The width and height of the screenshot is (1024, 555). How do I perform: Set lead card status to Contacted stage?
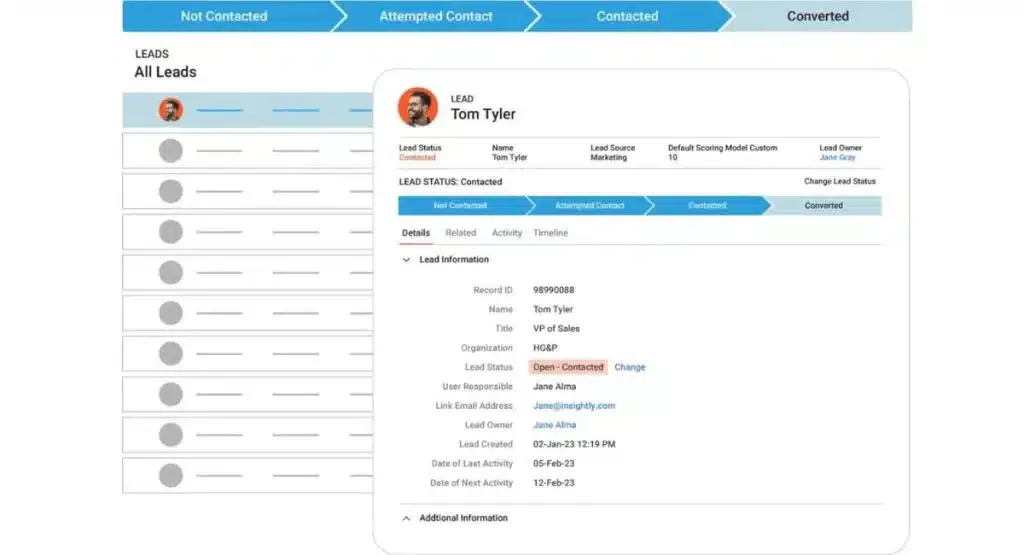tap(707, 206)
